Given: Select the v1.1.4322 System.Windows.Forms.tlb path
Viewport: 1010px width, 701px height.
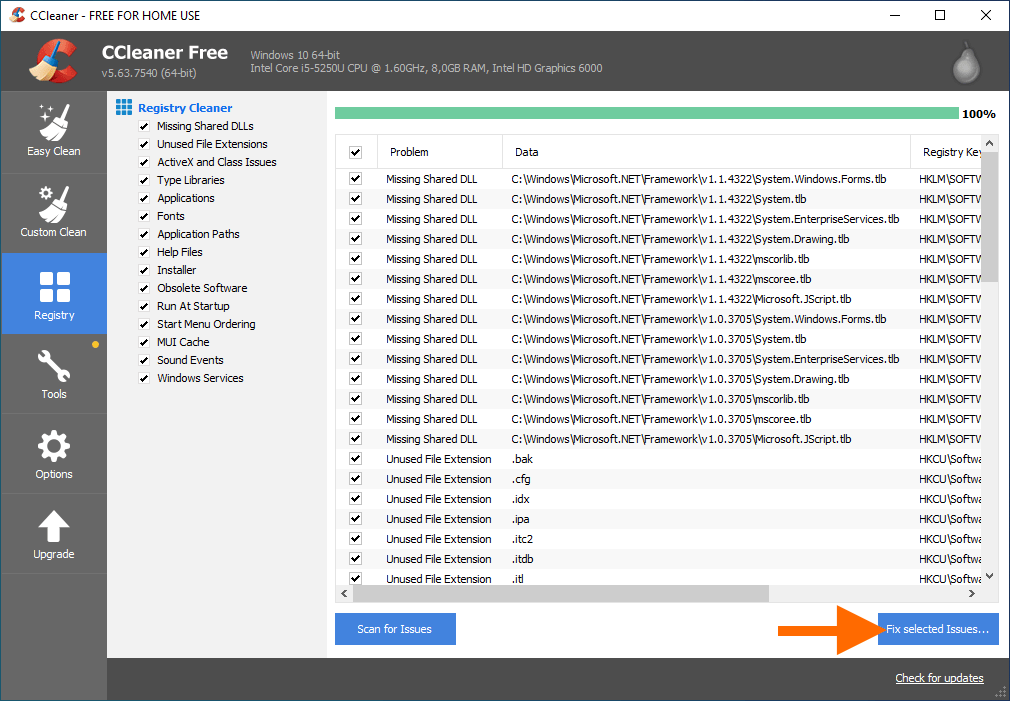Looking at the screenshot, I should [x=699, y=179].
